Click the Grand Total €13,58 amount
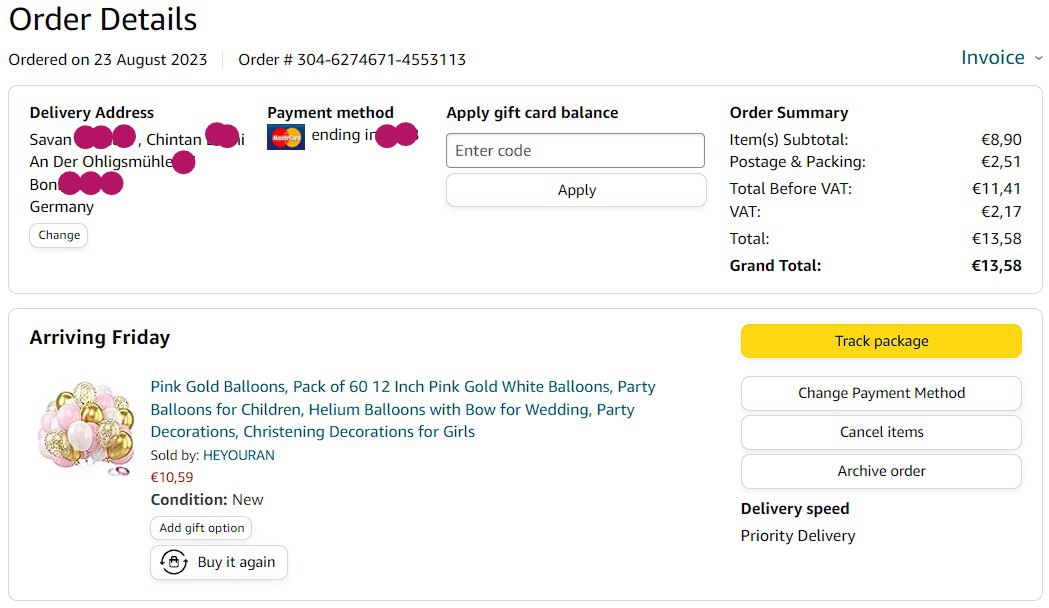The width and height of the screenshot is (1049, 608). (x=996, y=266)
